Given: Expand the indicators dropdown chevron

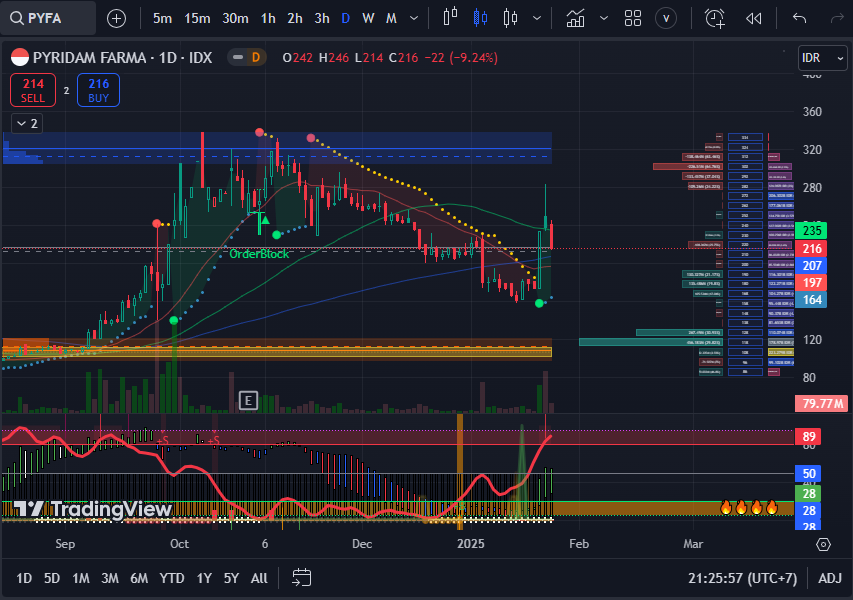Looking at the screenshot, I should point(604,18).
